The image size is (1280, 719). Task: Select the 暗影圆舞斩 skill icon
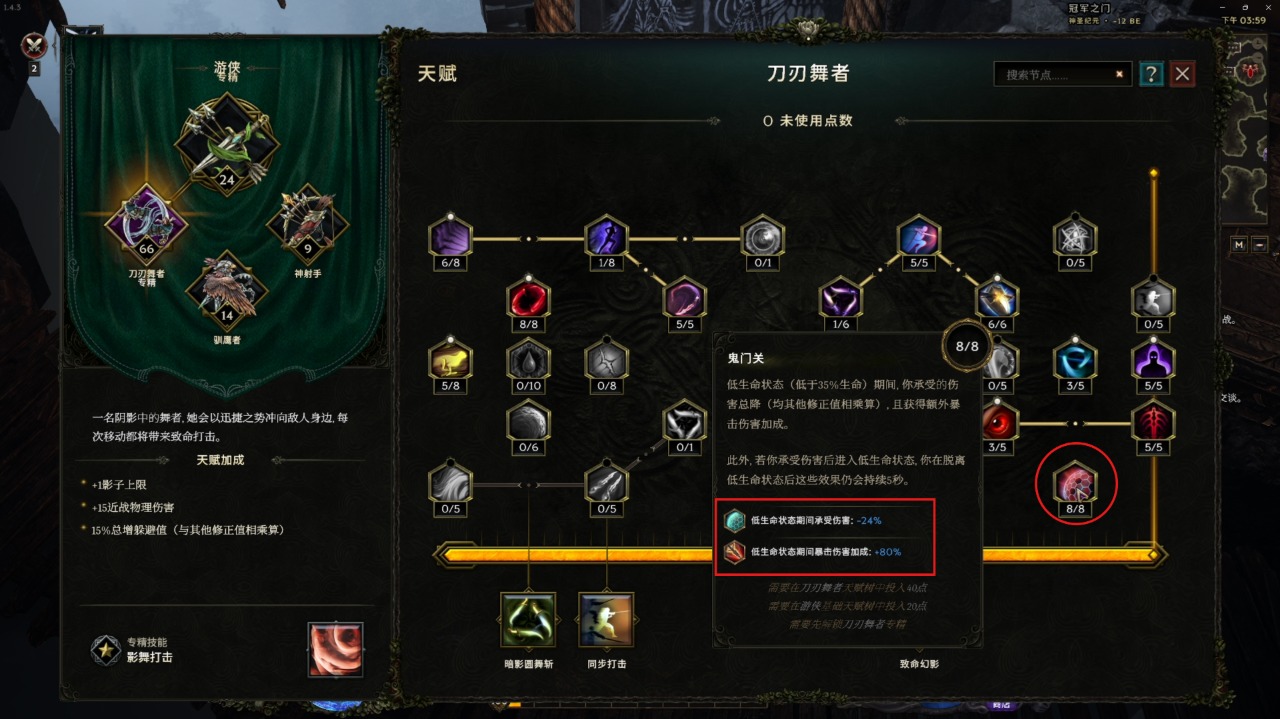(x=528, y=619)
